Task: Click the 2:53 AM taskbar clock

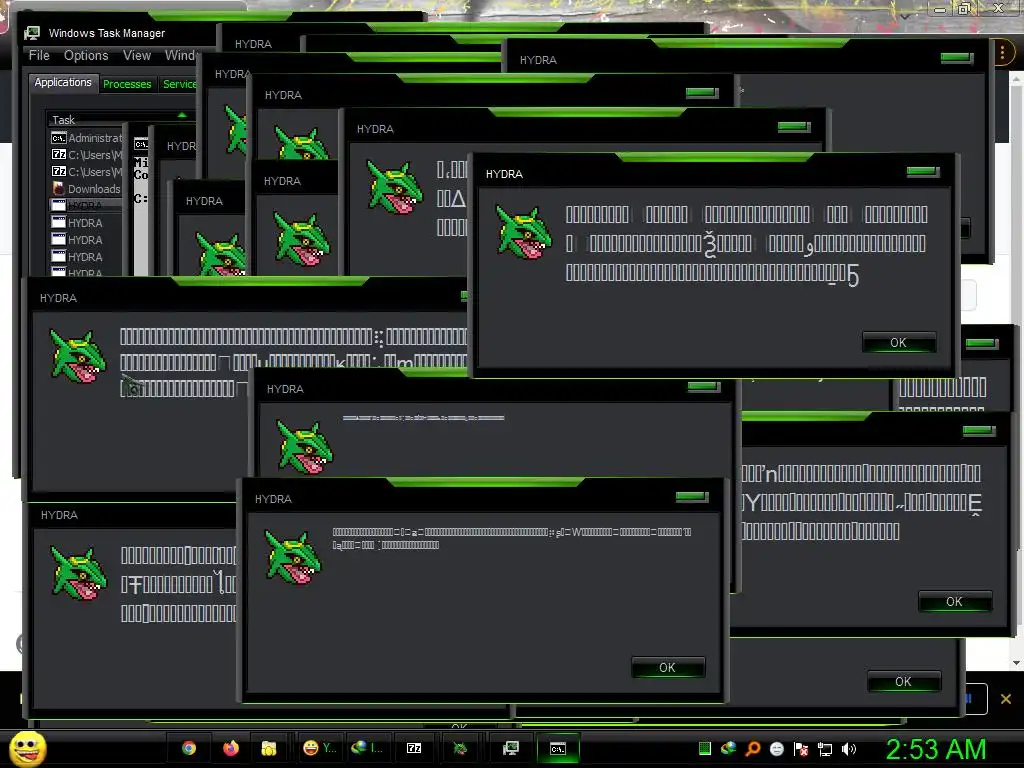Action: click(x=936, y=749)
